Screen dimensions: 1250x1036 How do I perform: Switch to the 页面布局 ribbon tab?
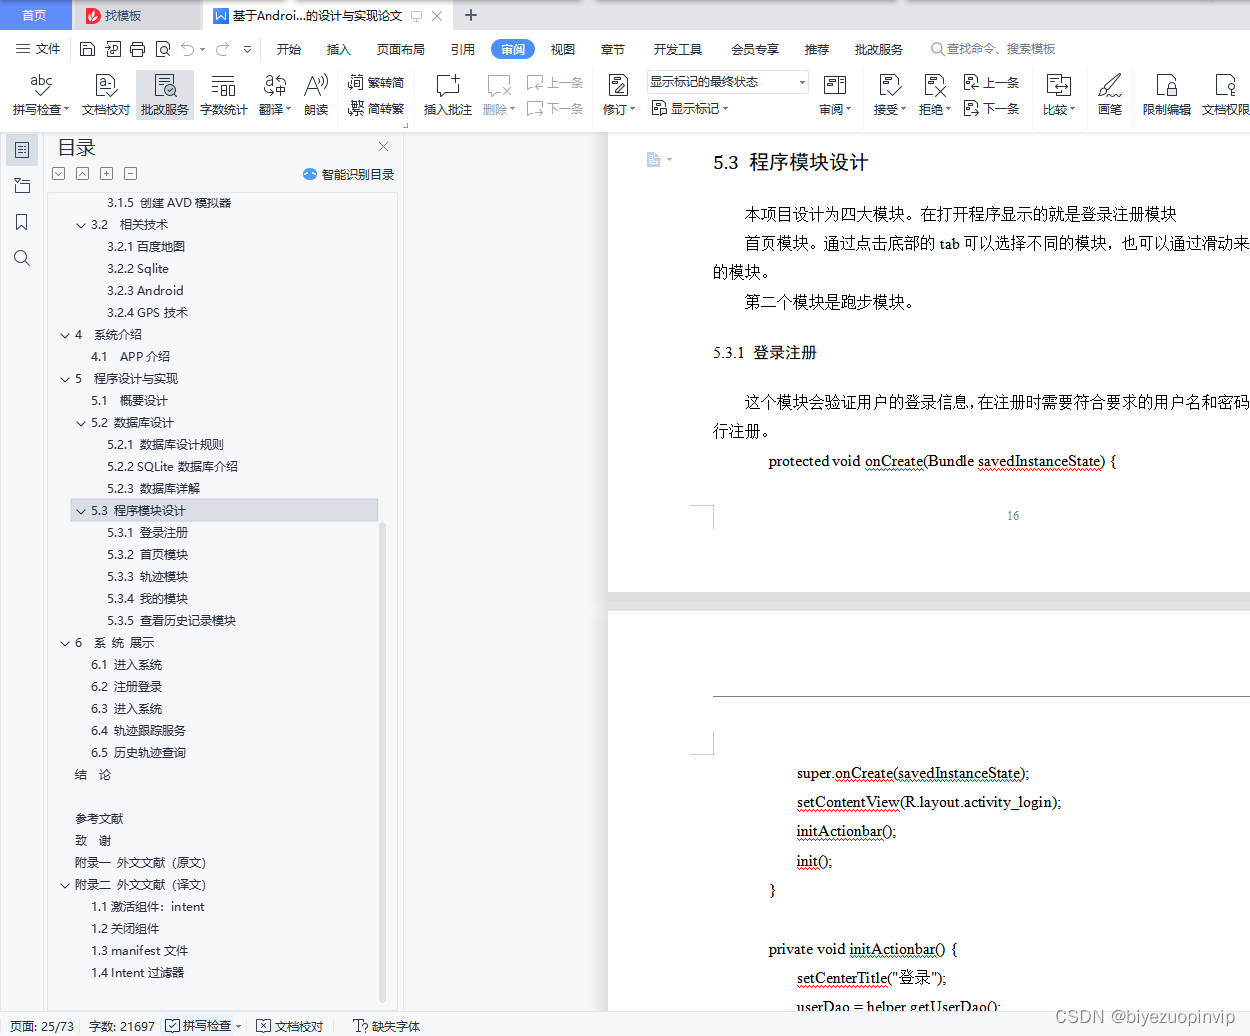[x=400, y=48]
